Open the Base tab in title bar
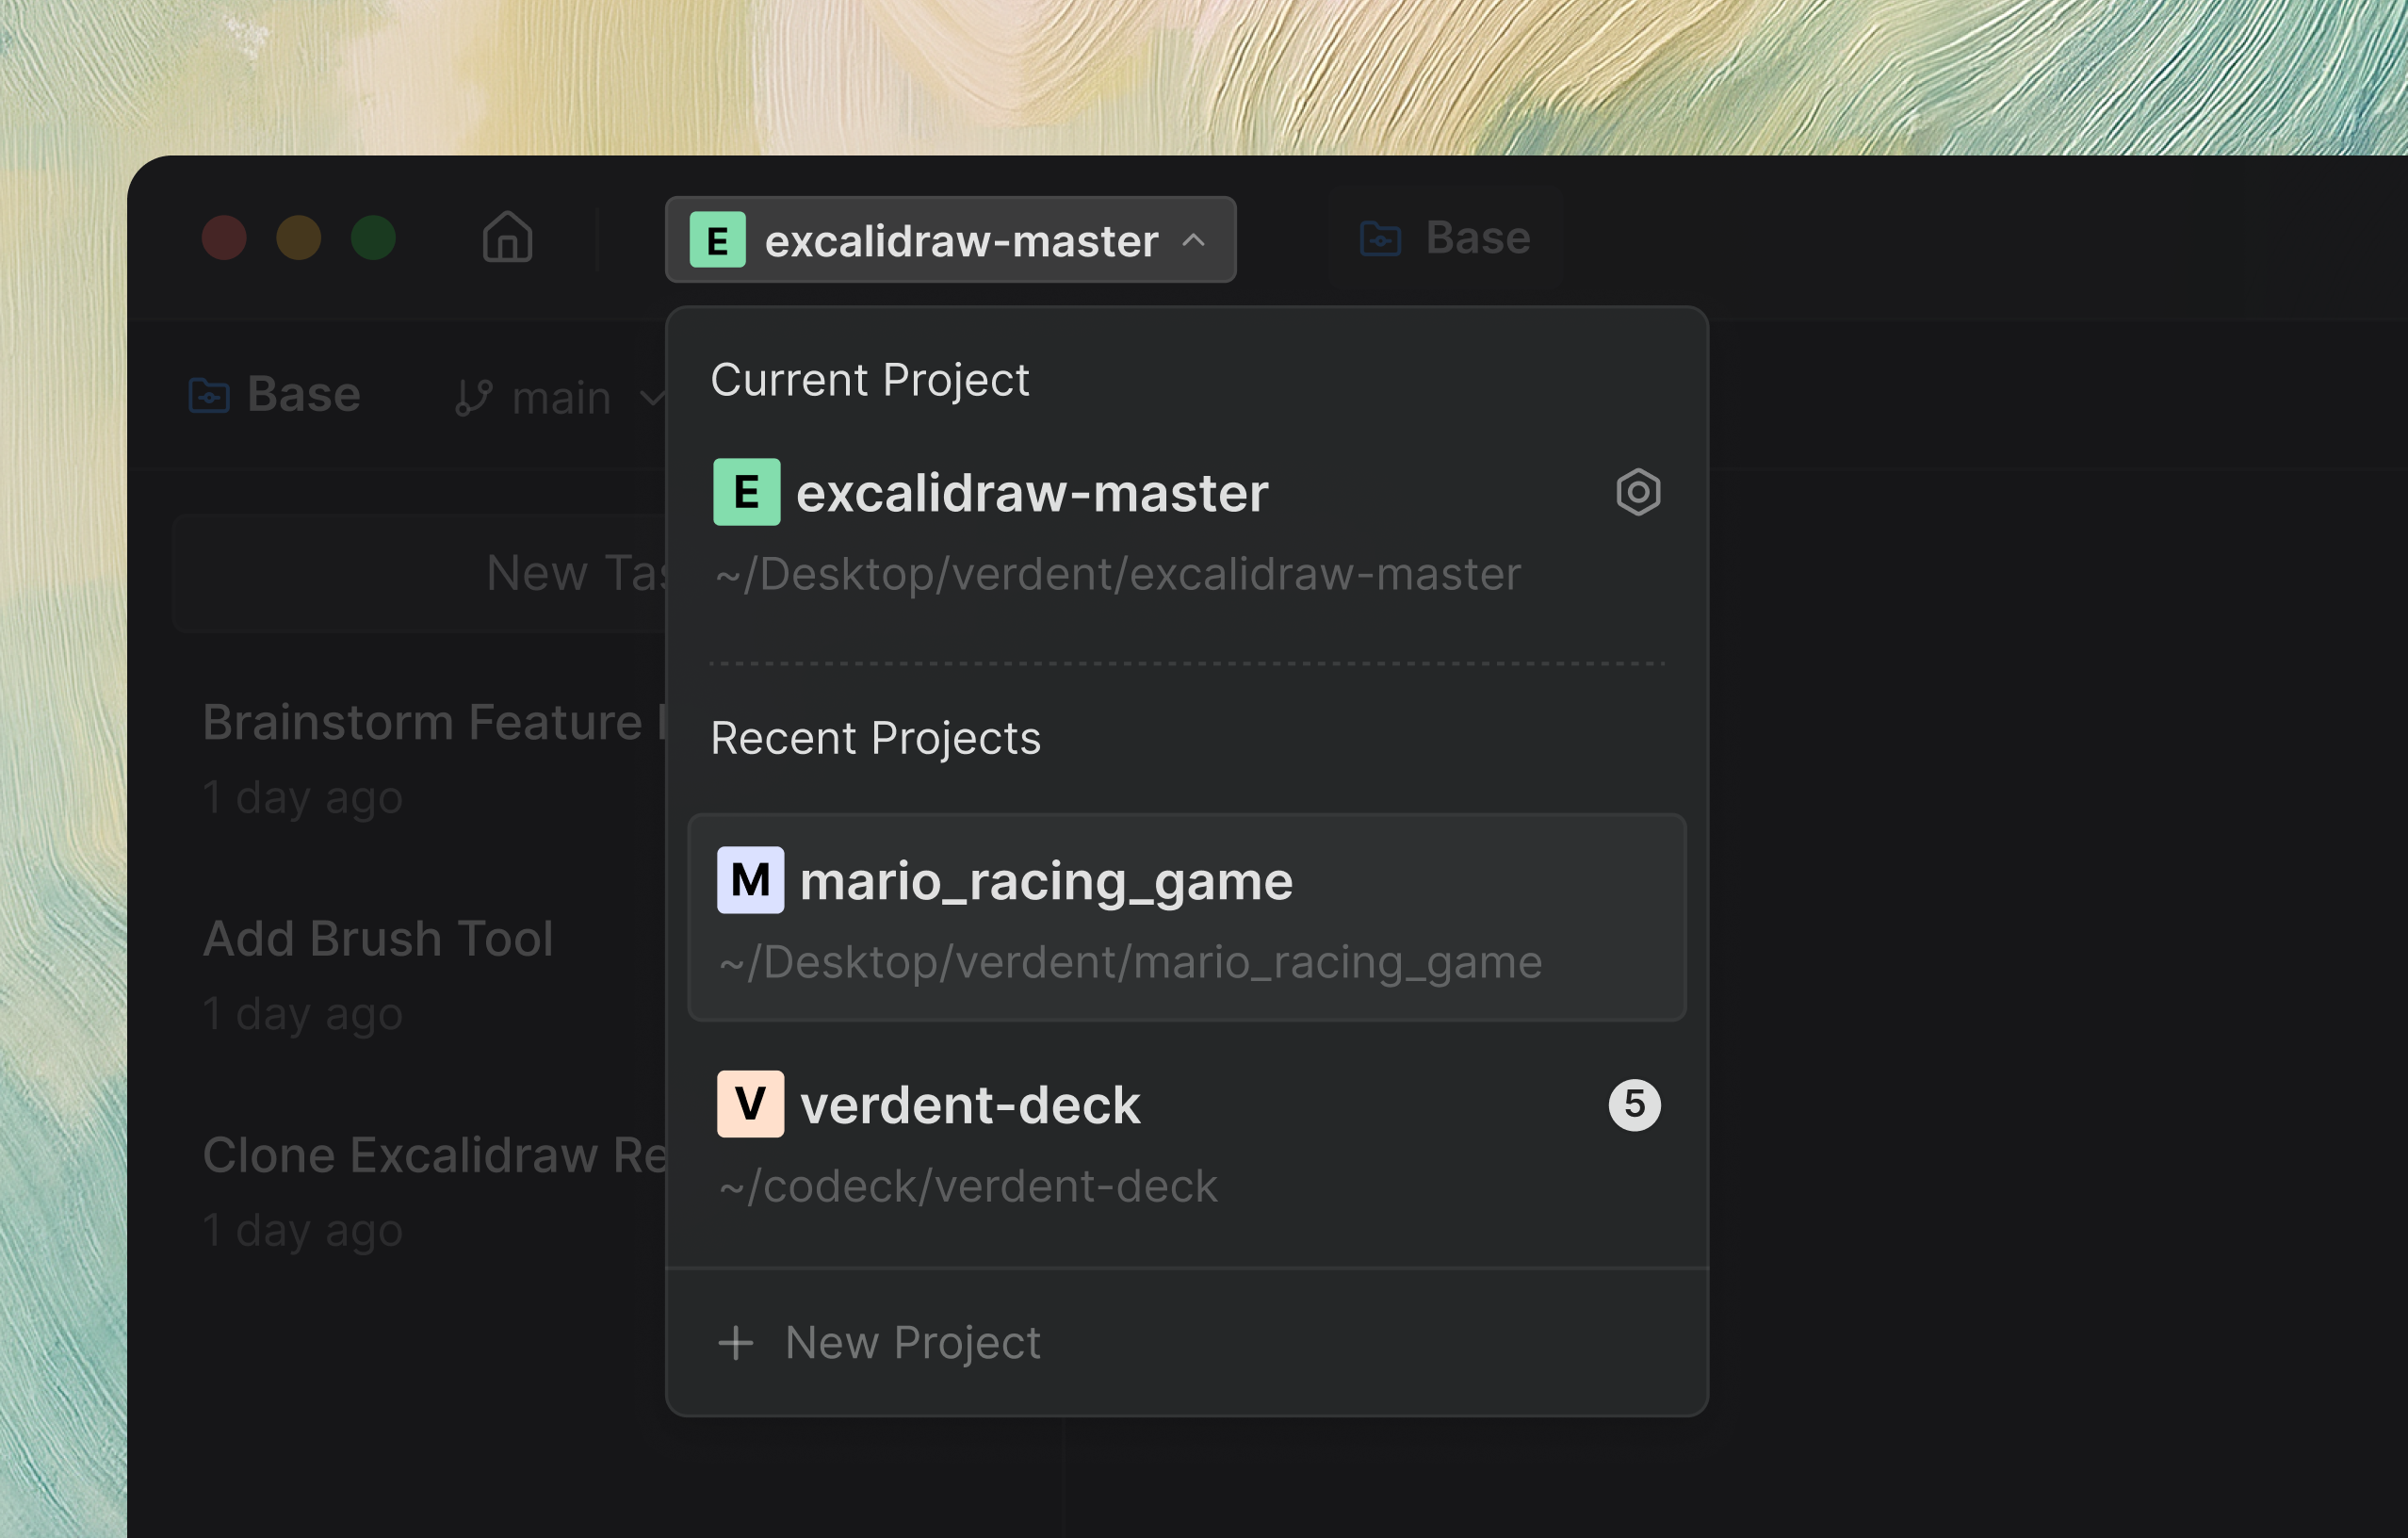Image resolution: width=2408 pixels, height=1538 pixels. coord(1445,238)
